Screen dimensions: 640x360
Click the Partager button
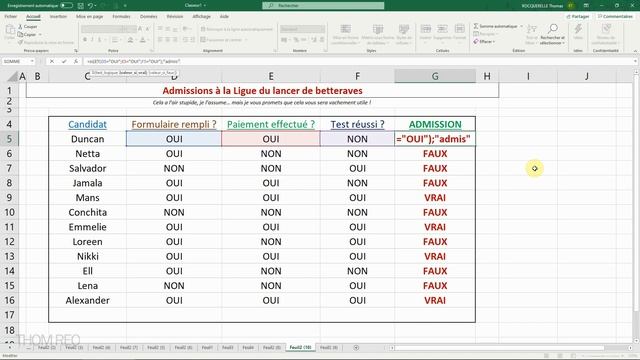[578, 17]
